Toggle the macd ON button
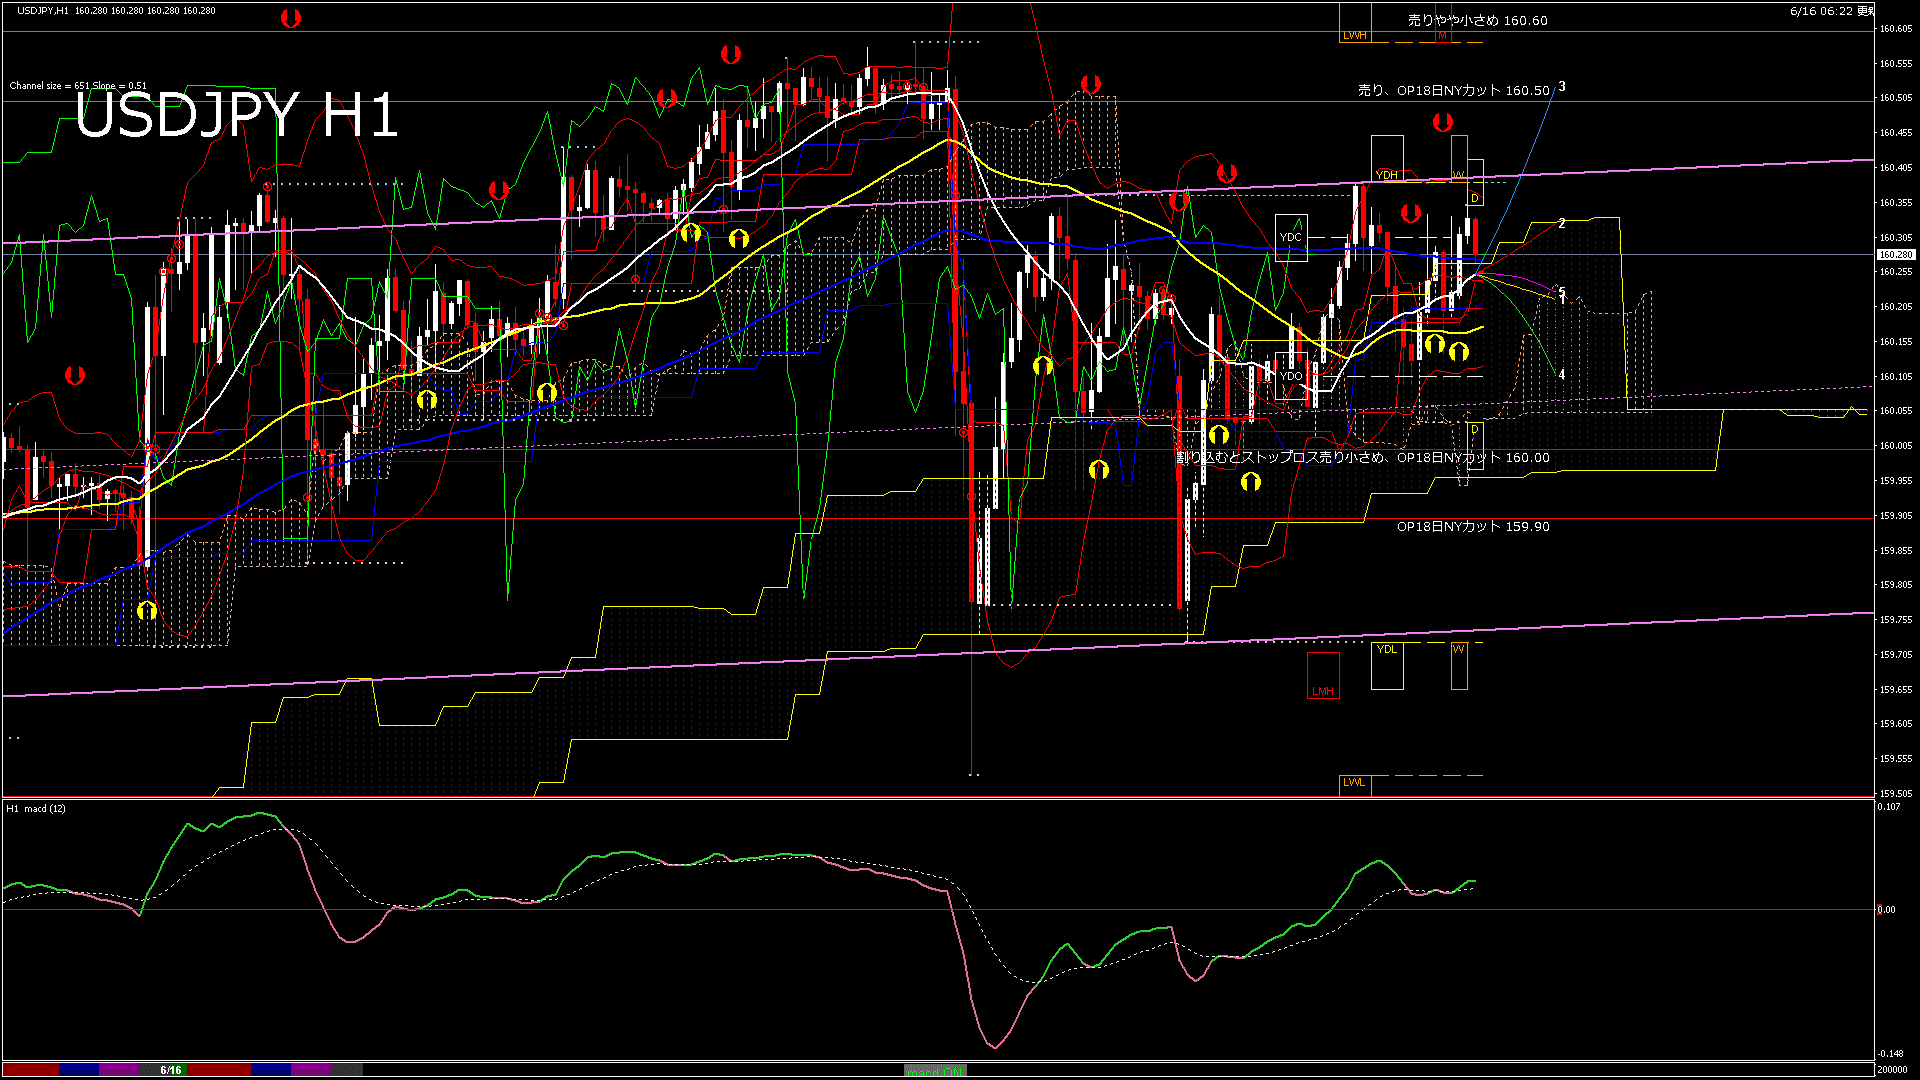The width and height of the screenshot is (1920, 1080). [x=935, y=1070]
